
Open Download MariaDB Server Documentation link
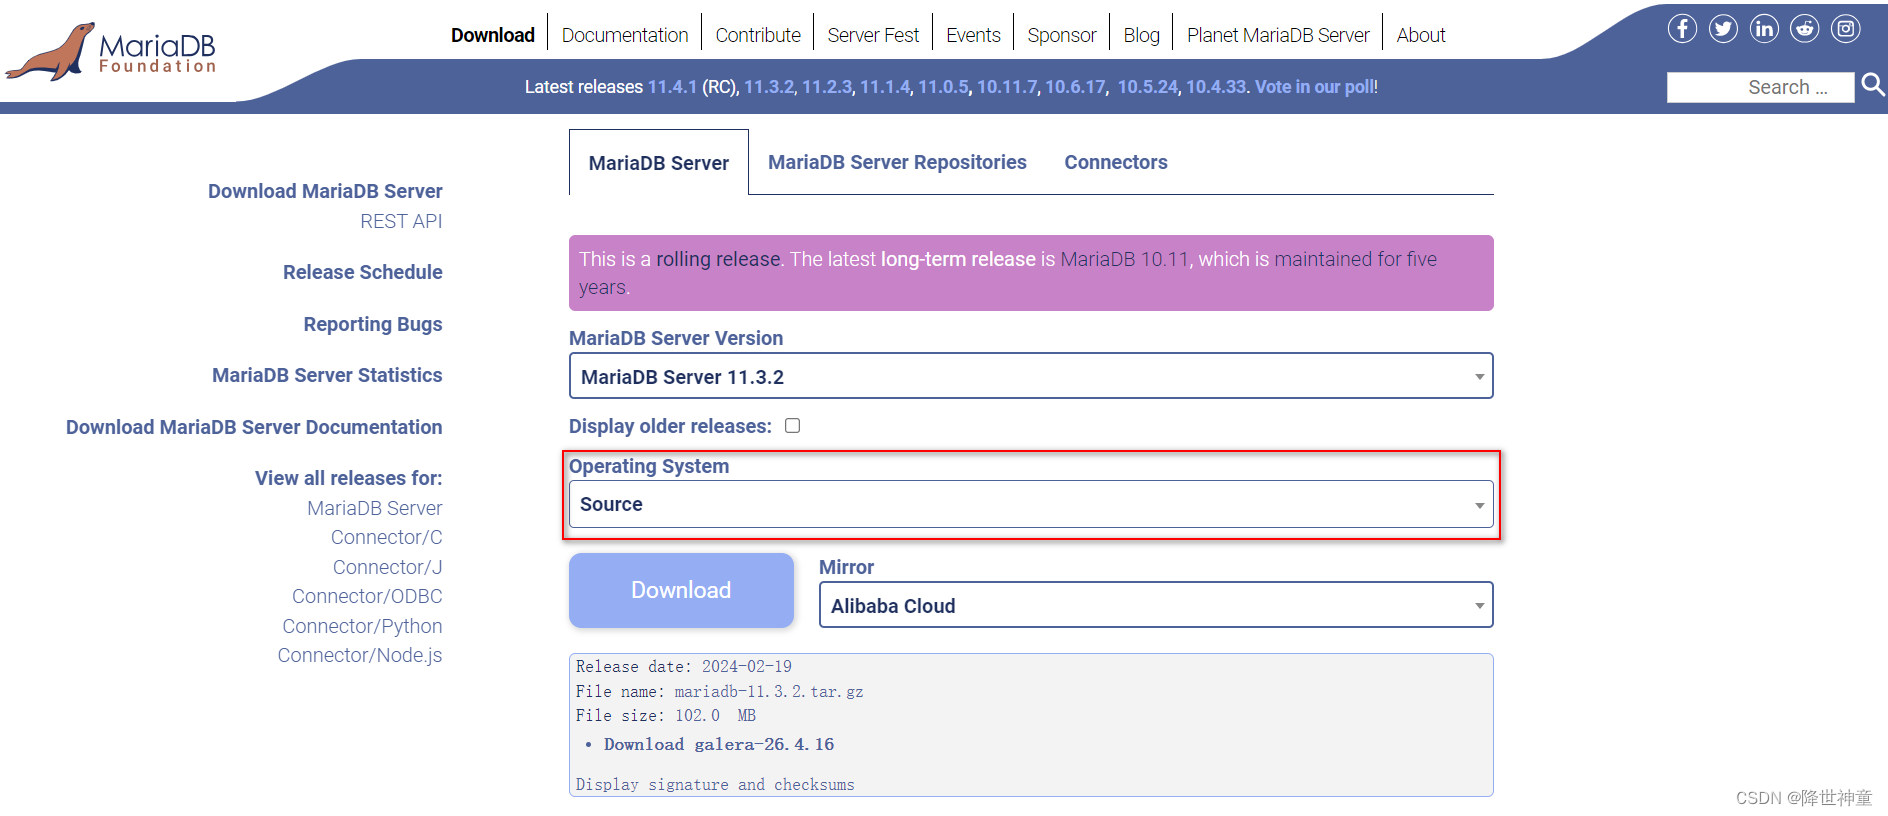[254, 427]
